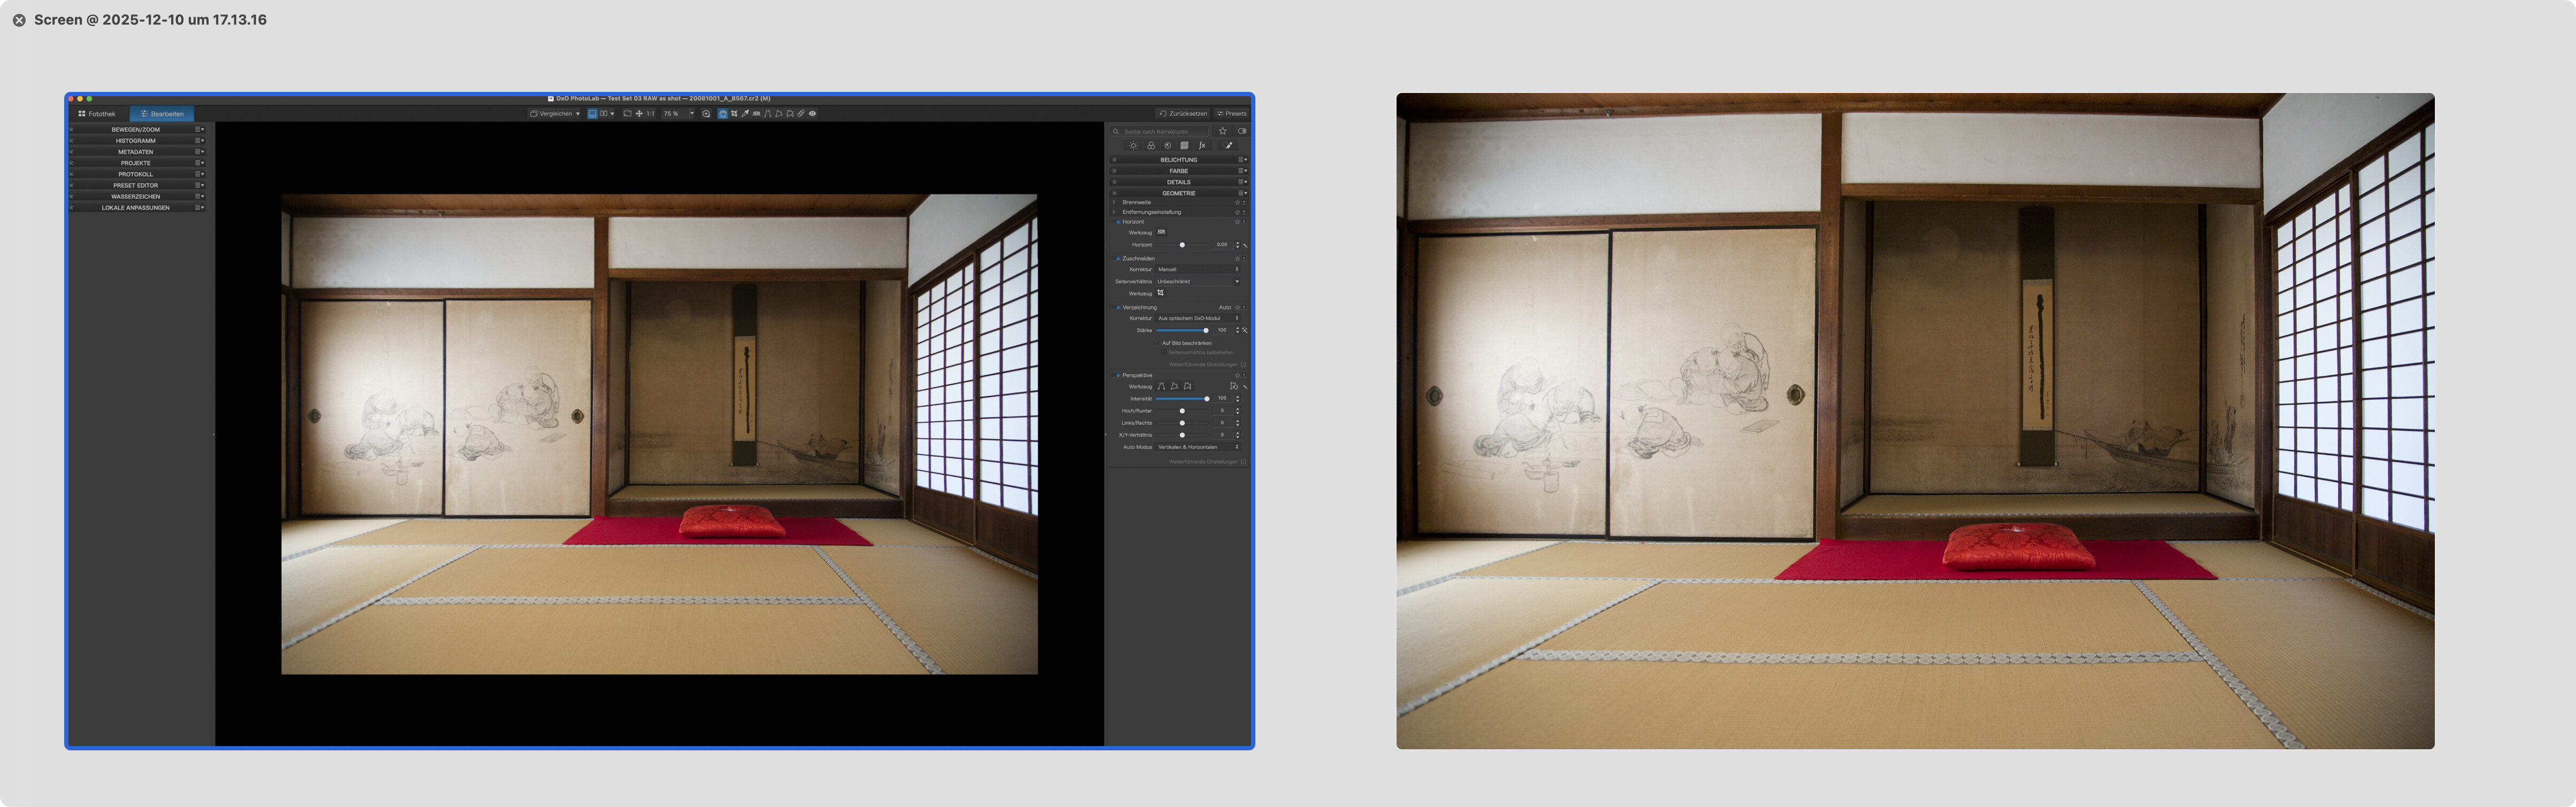Click the Zurücksetzen button
This screenshot has width=2576, height=807.
(x=1183, y=114)
